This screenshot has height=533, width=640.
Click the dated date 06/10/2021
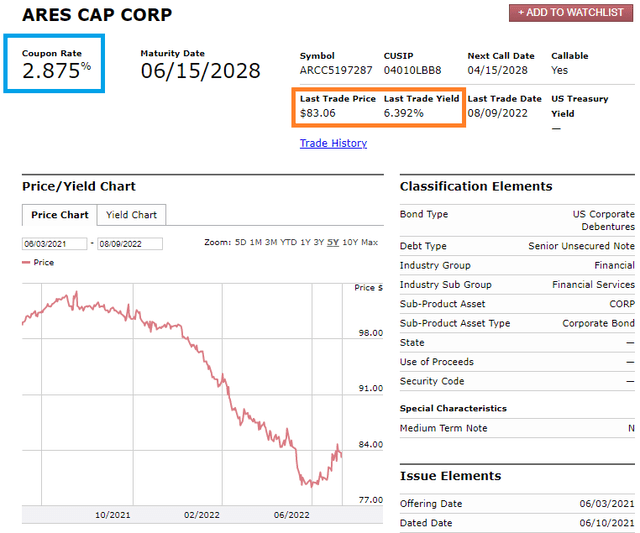pyautogui.click(x=607, y=523)
